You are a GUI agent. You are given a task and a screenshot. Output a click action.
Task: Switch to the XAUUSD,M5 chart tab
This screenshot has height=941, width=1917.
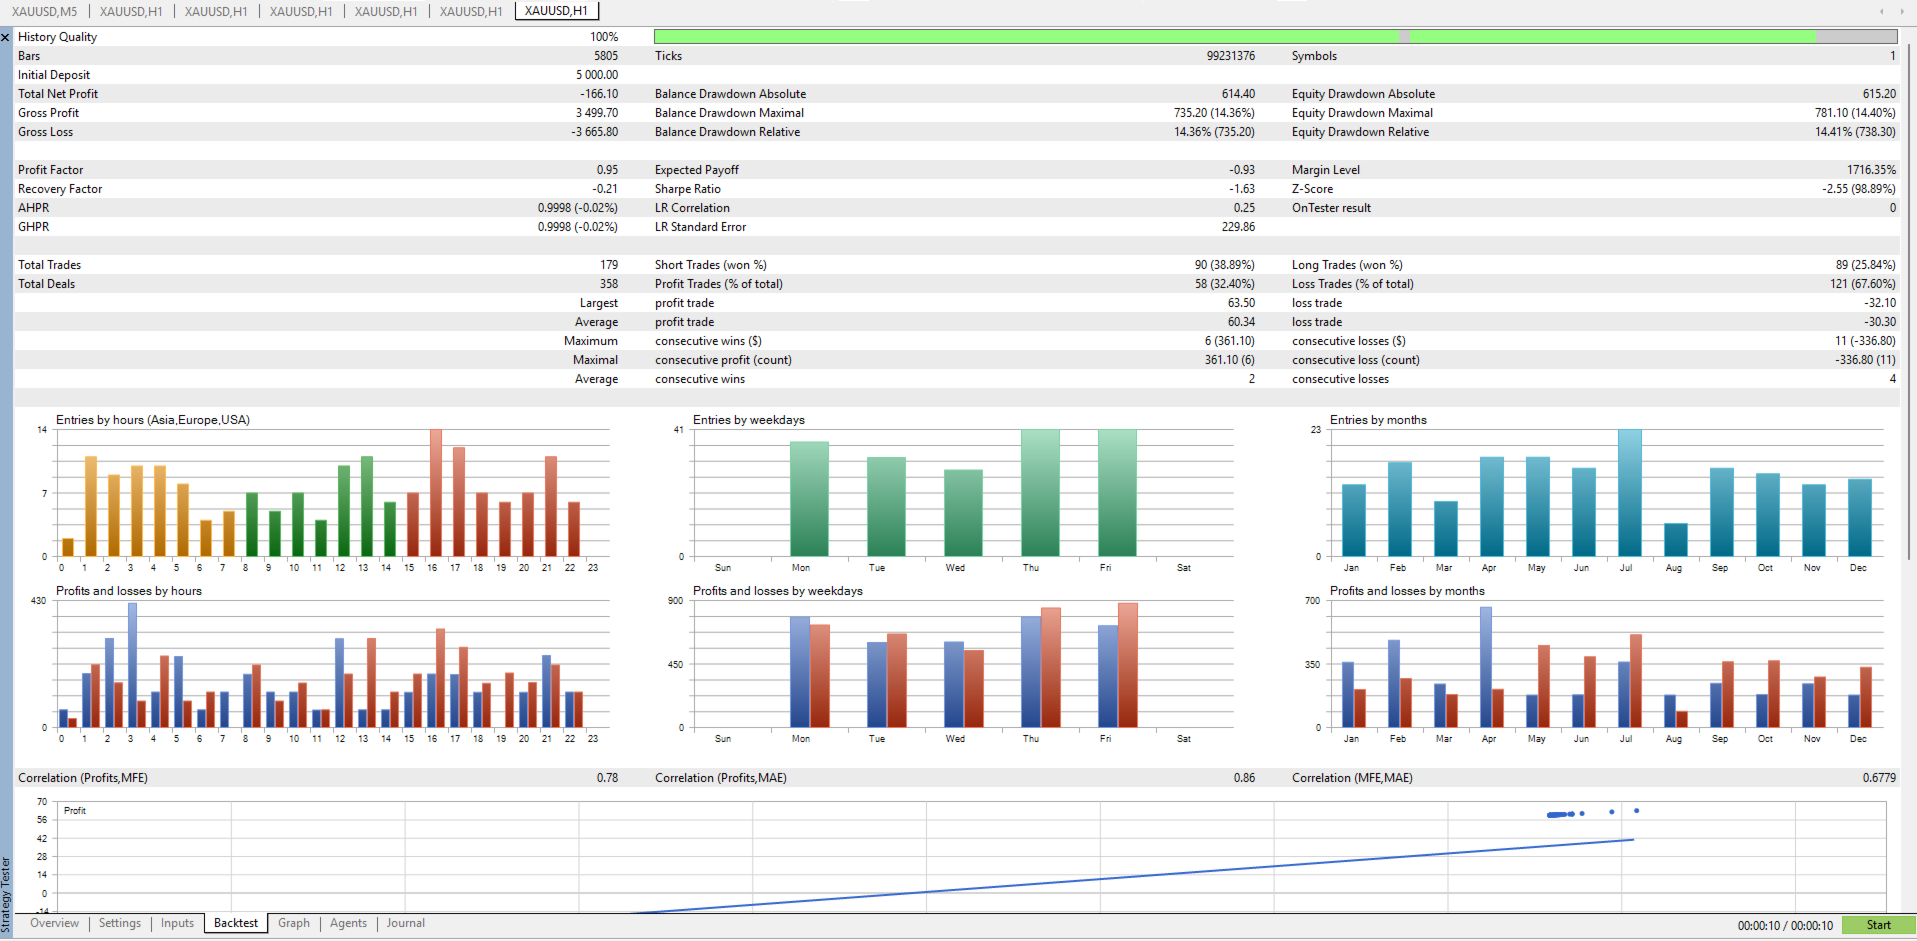45,11
